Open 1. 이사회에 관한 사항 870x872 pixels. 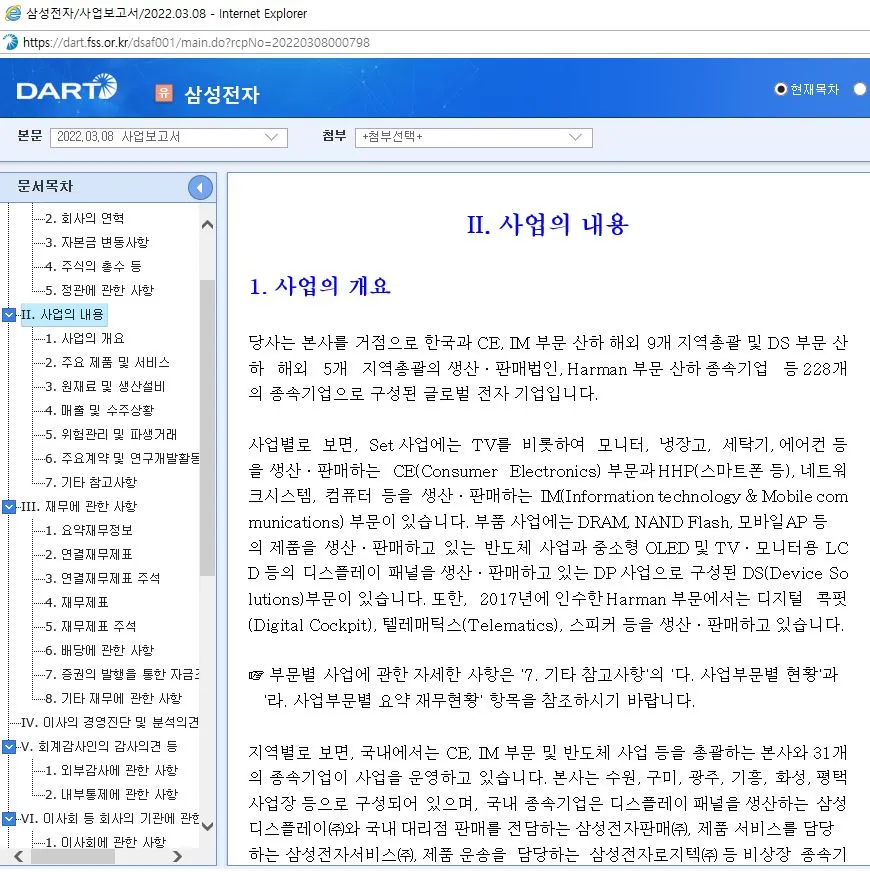click(x=106, y=842)
